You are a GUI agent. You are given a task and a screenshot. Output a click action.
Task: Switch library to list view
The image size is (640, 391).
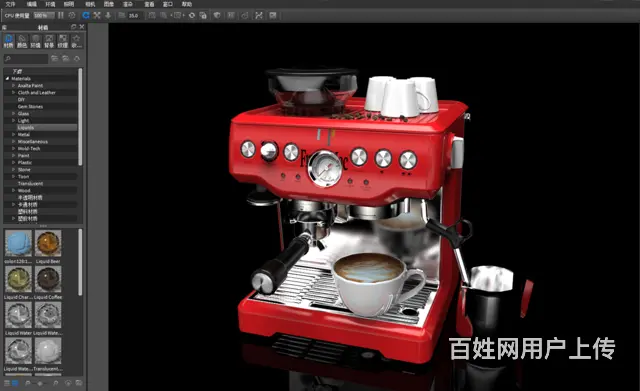tap(7, 383)
